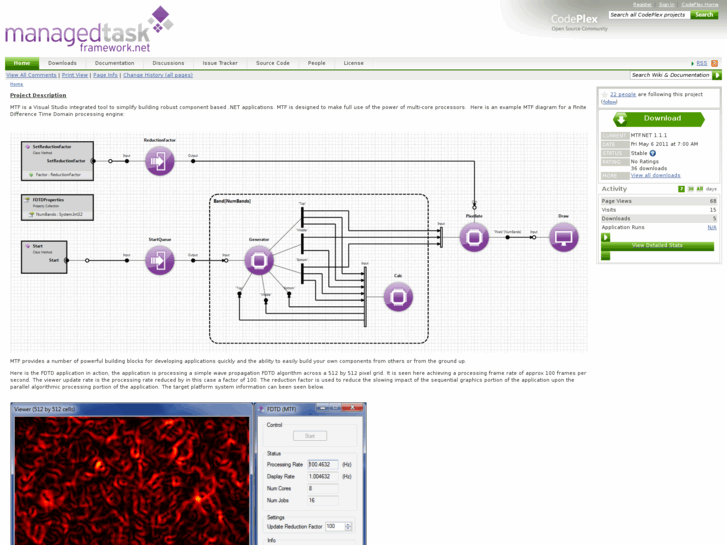Viewport: 727px width, 545px height.
Task: Click the Display Rate value field
Action: pos(323,477)
